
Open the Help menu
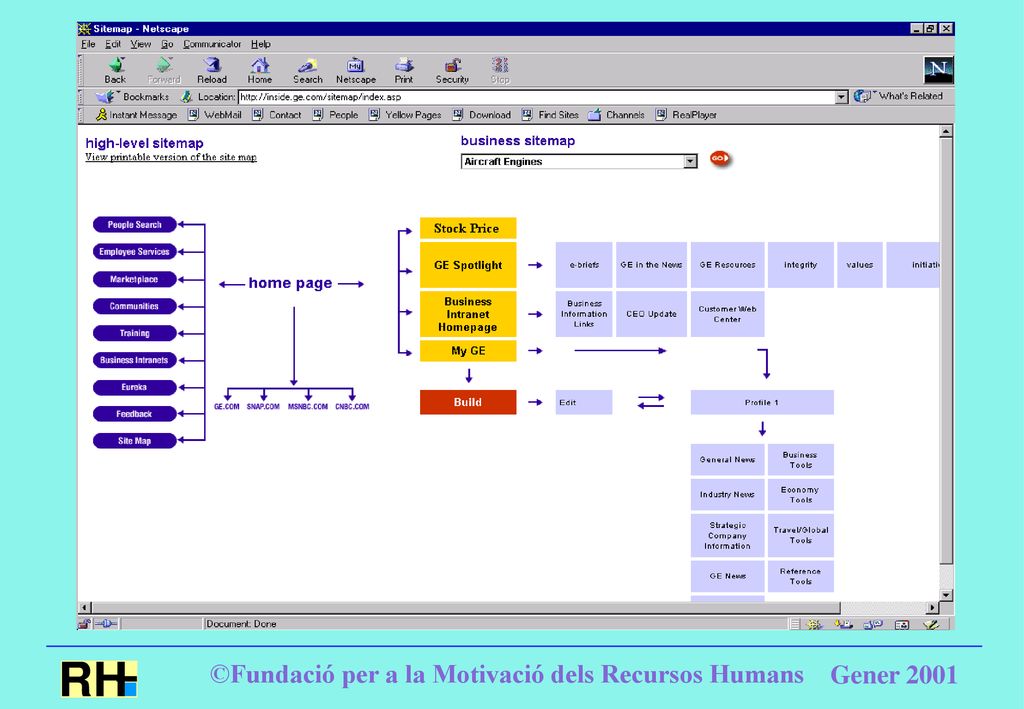click(x=261, y=44)
